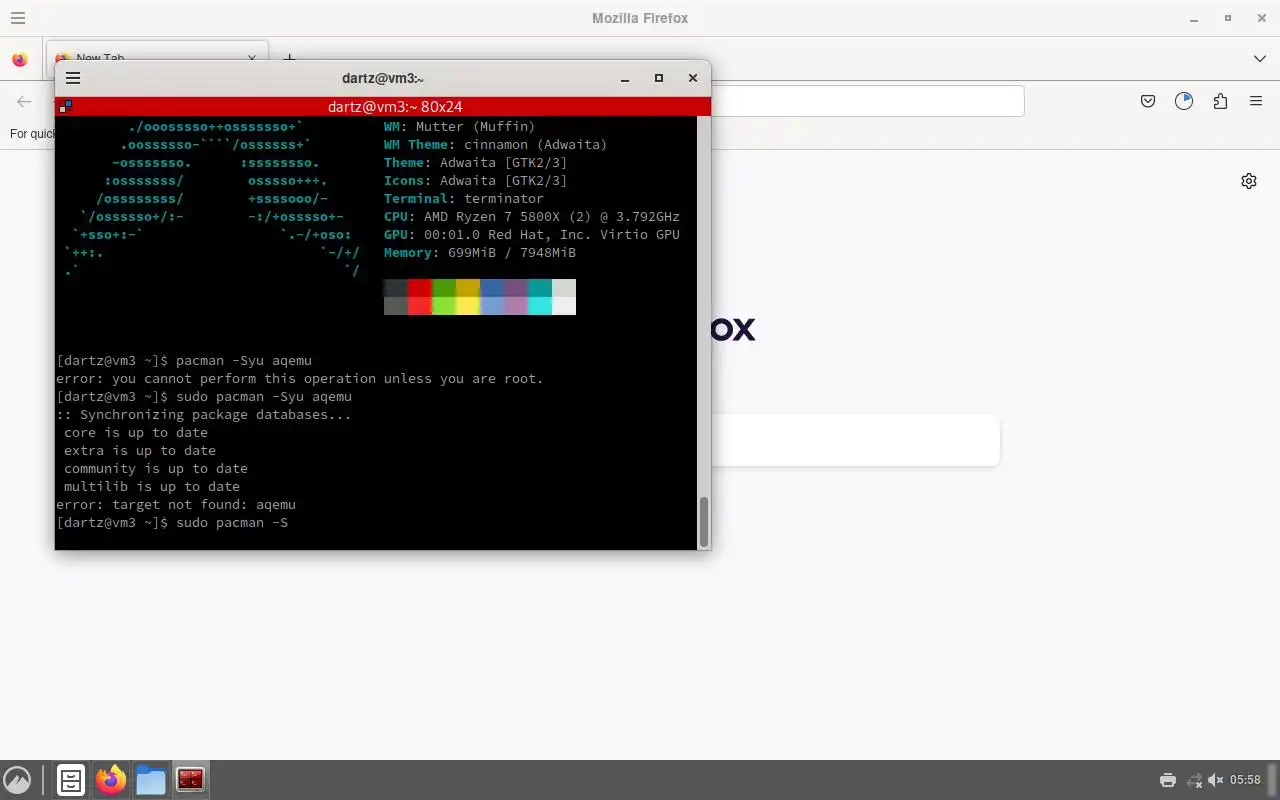Open Firefox's top-left application menu icon
1280x800 pixels.
pyautogui.click(x=18, y=18)
